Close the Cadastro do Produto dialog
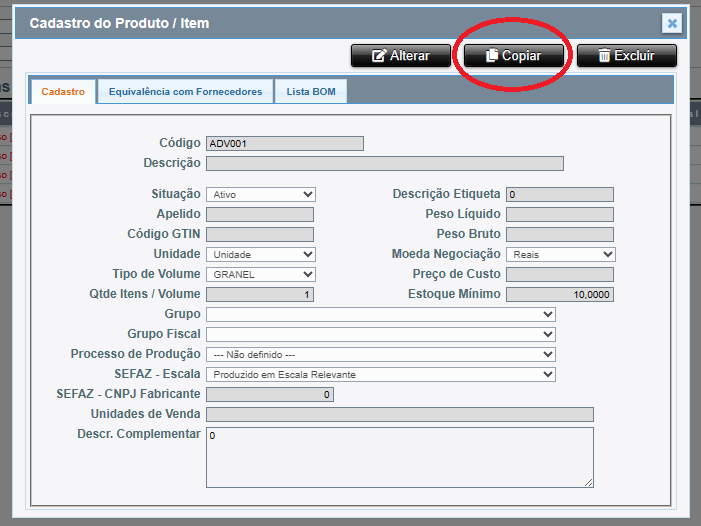This screenshot has width=701, height=526. tap(672, 23)
